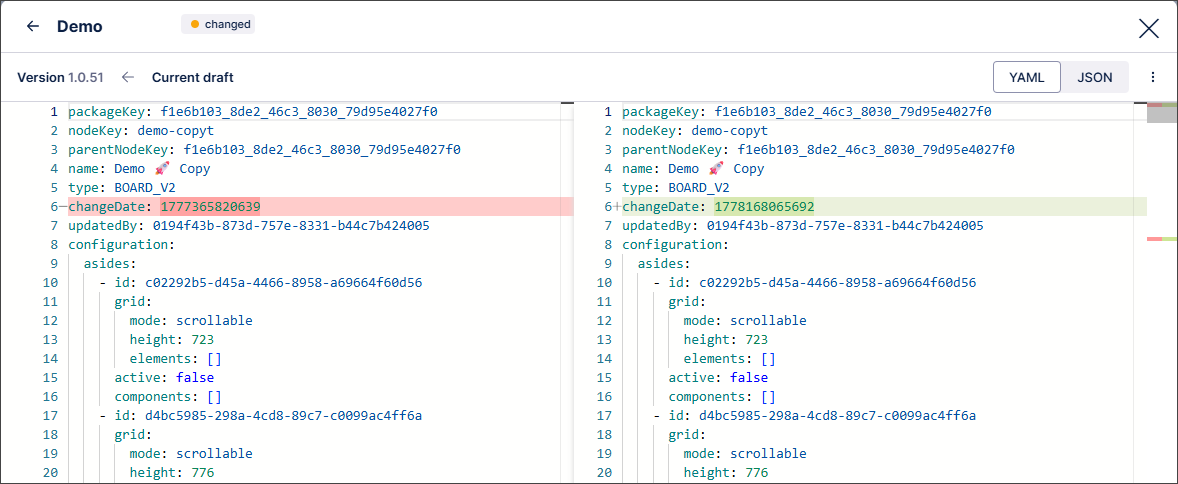This screenshot has width=1178, height=484.
Task: Select the Version 1.0.51 label
Action: 60,77
